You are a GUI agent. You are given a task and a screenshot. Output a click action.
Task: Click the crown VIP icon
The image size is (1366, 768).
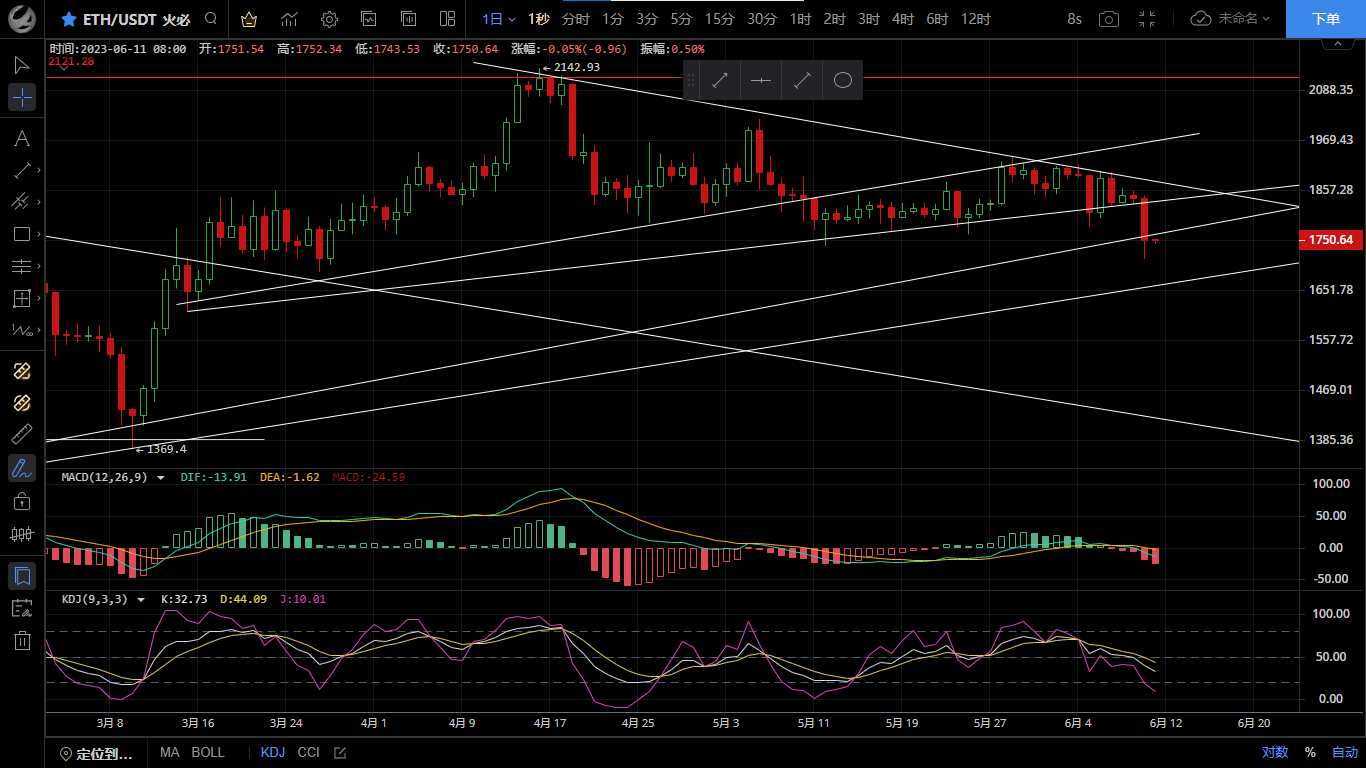pos(249,19)
